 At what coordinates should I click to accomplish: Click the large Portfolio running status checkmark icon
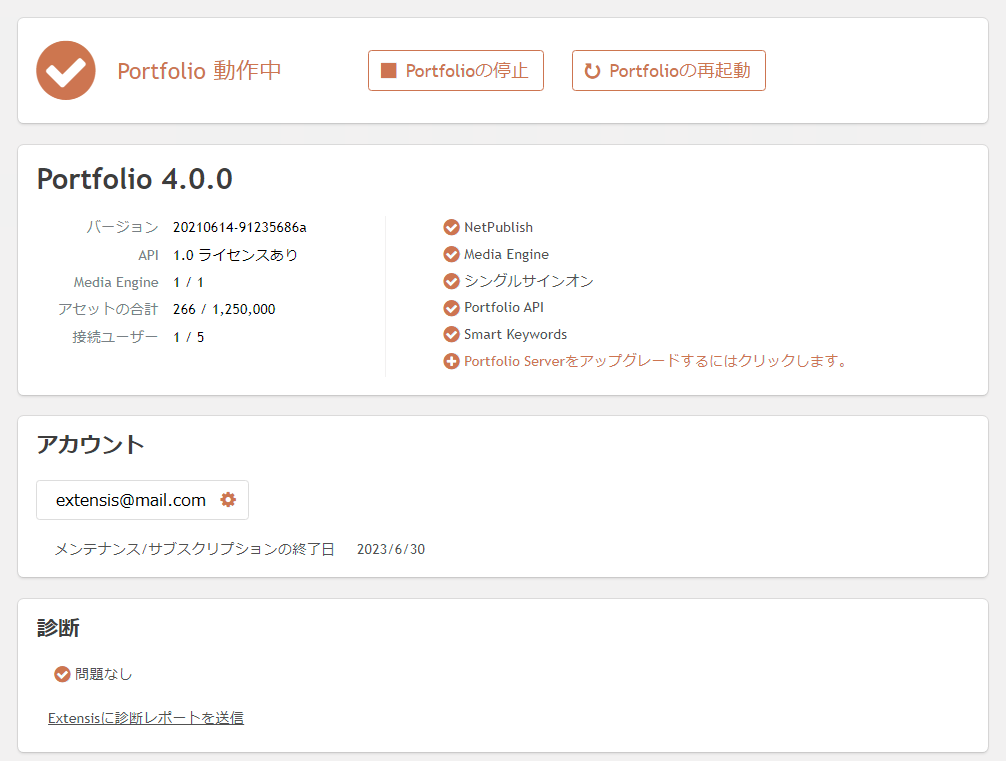(66, 71)
